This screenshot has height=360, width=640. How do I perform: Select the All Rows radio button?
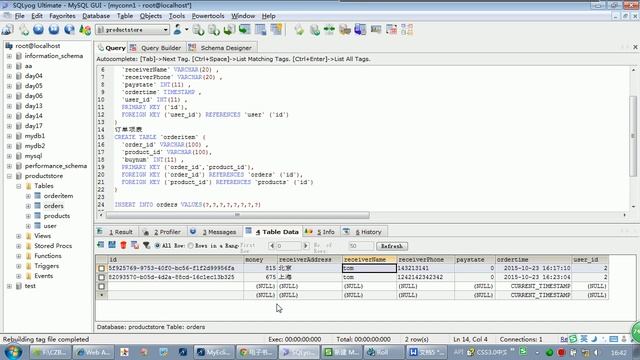tap(158, 246)
